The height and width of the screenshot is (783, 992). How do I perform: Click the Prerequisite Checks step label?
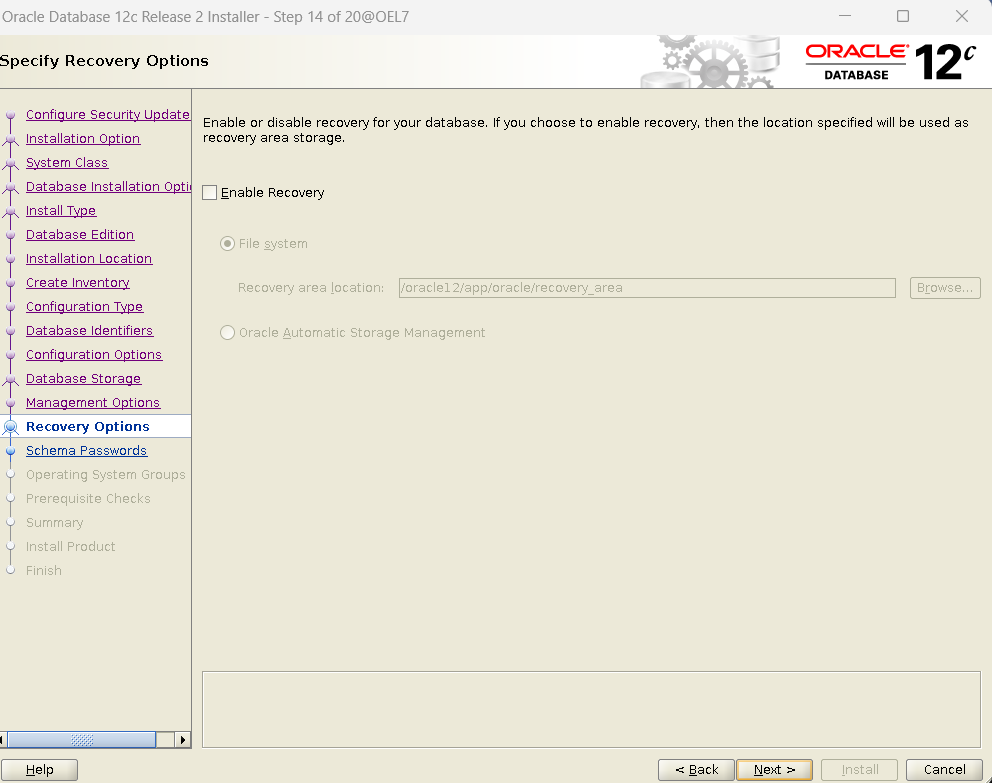click(88, 499)
